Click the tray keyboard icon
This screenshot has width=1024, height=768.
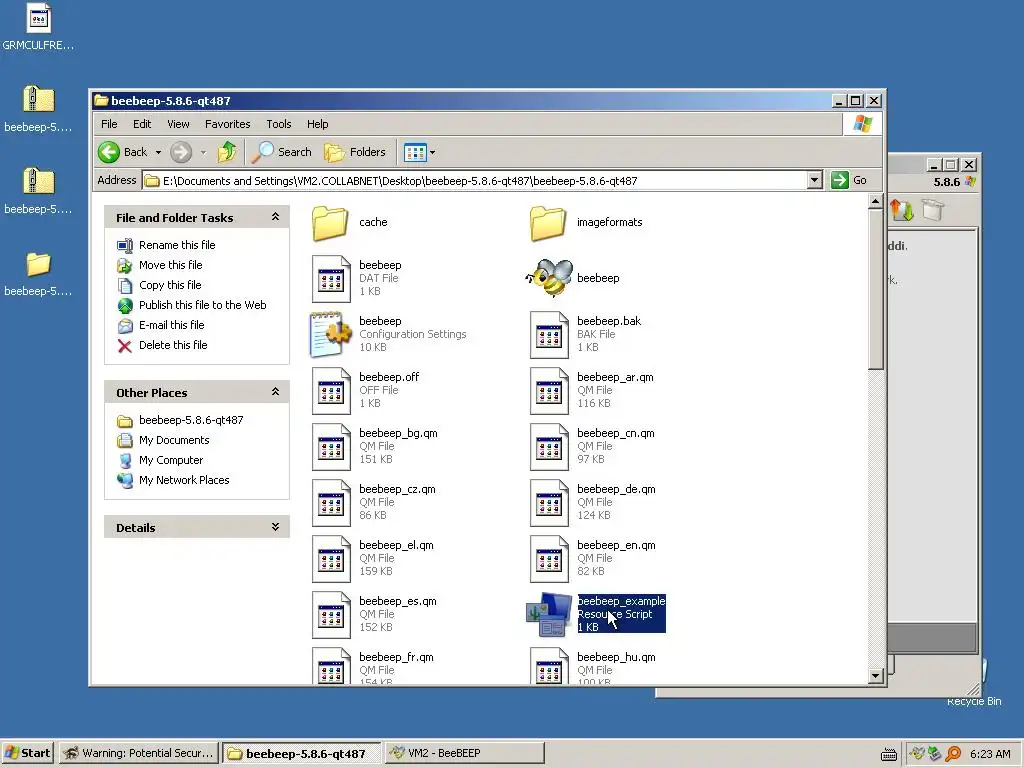click(889, 755)
